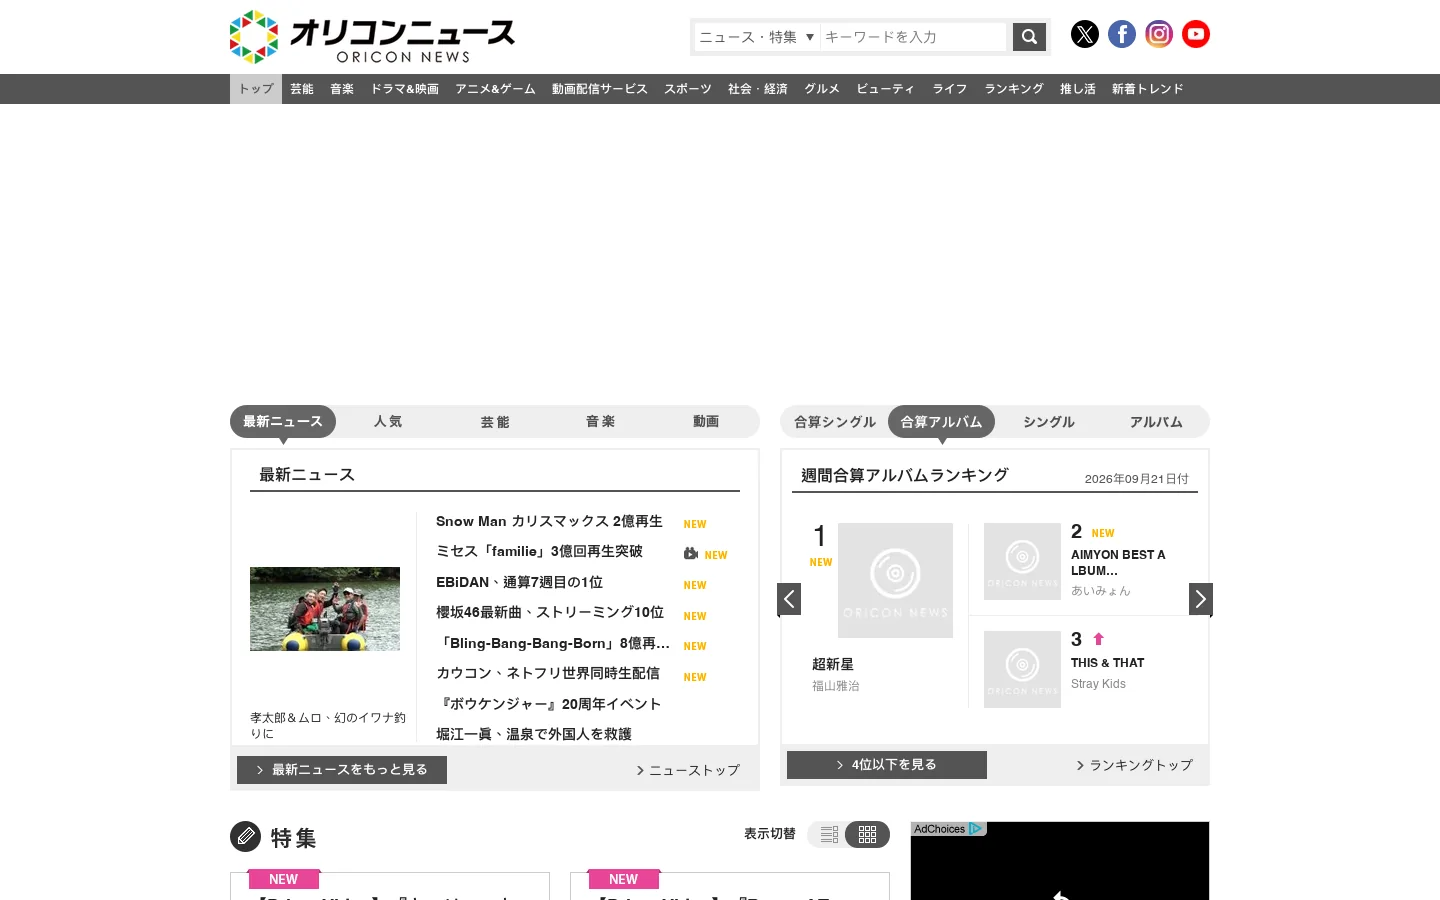
Task: Open Bling-Bang-Bang-Born headline
Action: [x=553, y=643]
